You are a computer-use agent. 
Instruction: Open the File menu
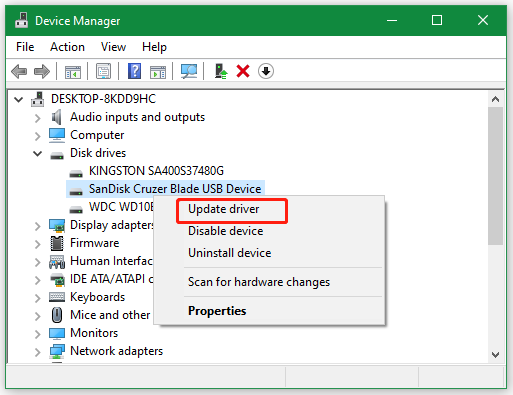(25, 47)
